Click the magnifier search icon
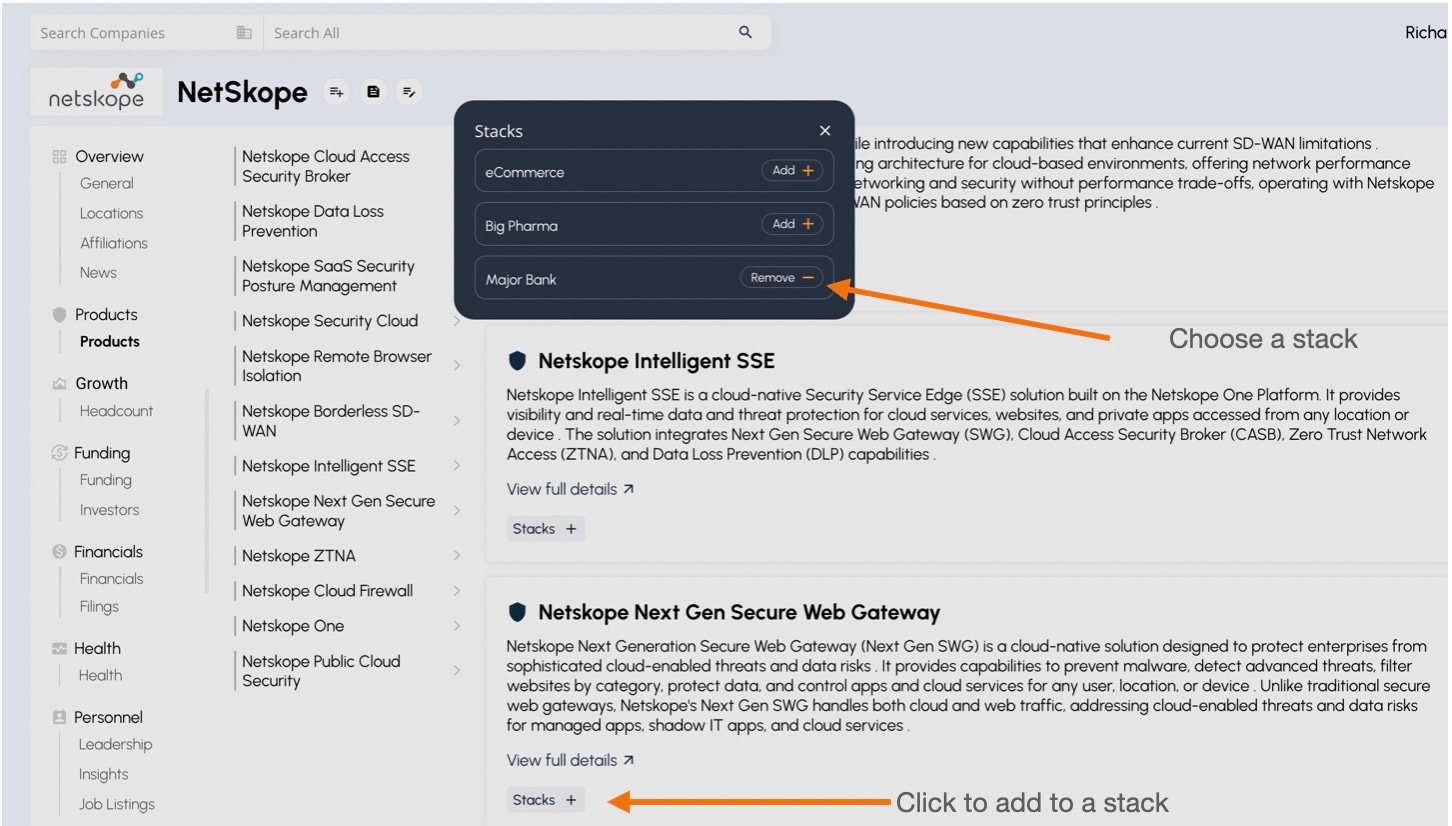 745,32
